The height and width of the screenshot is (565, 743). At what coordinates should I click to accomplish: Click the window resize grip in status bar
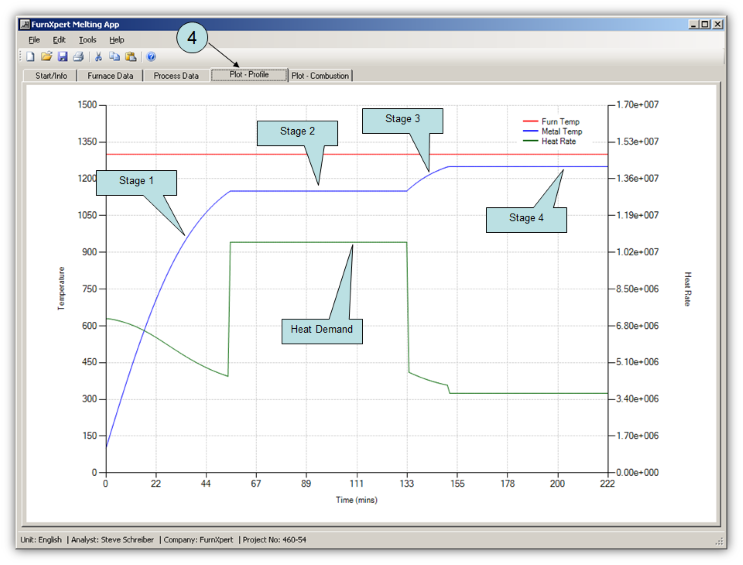[x=719, y=540]
